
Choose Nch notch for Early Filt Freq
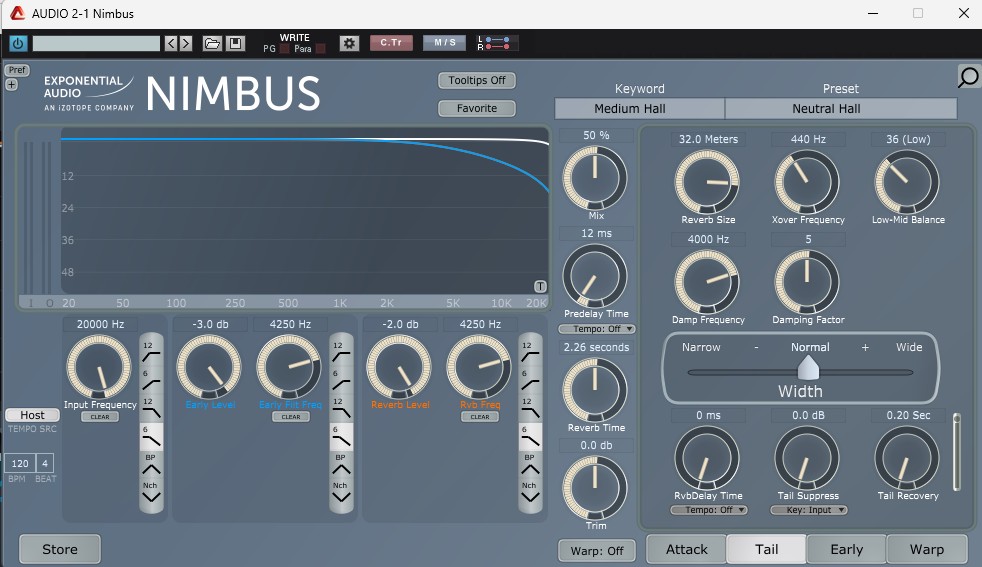pos(341,492)
